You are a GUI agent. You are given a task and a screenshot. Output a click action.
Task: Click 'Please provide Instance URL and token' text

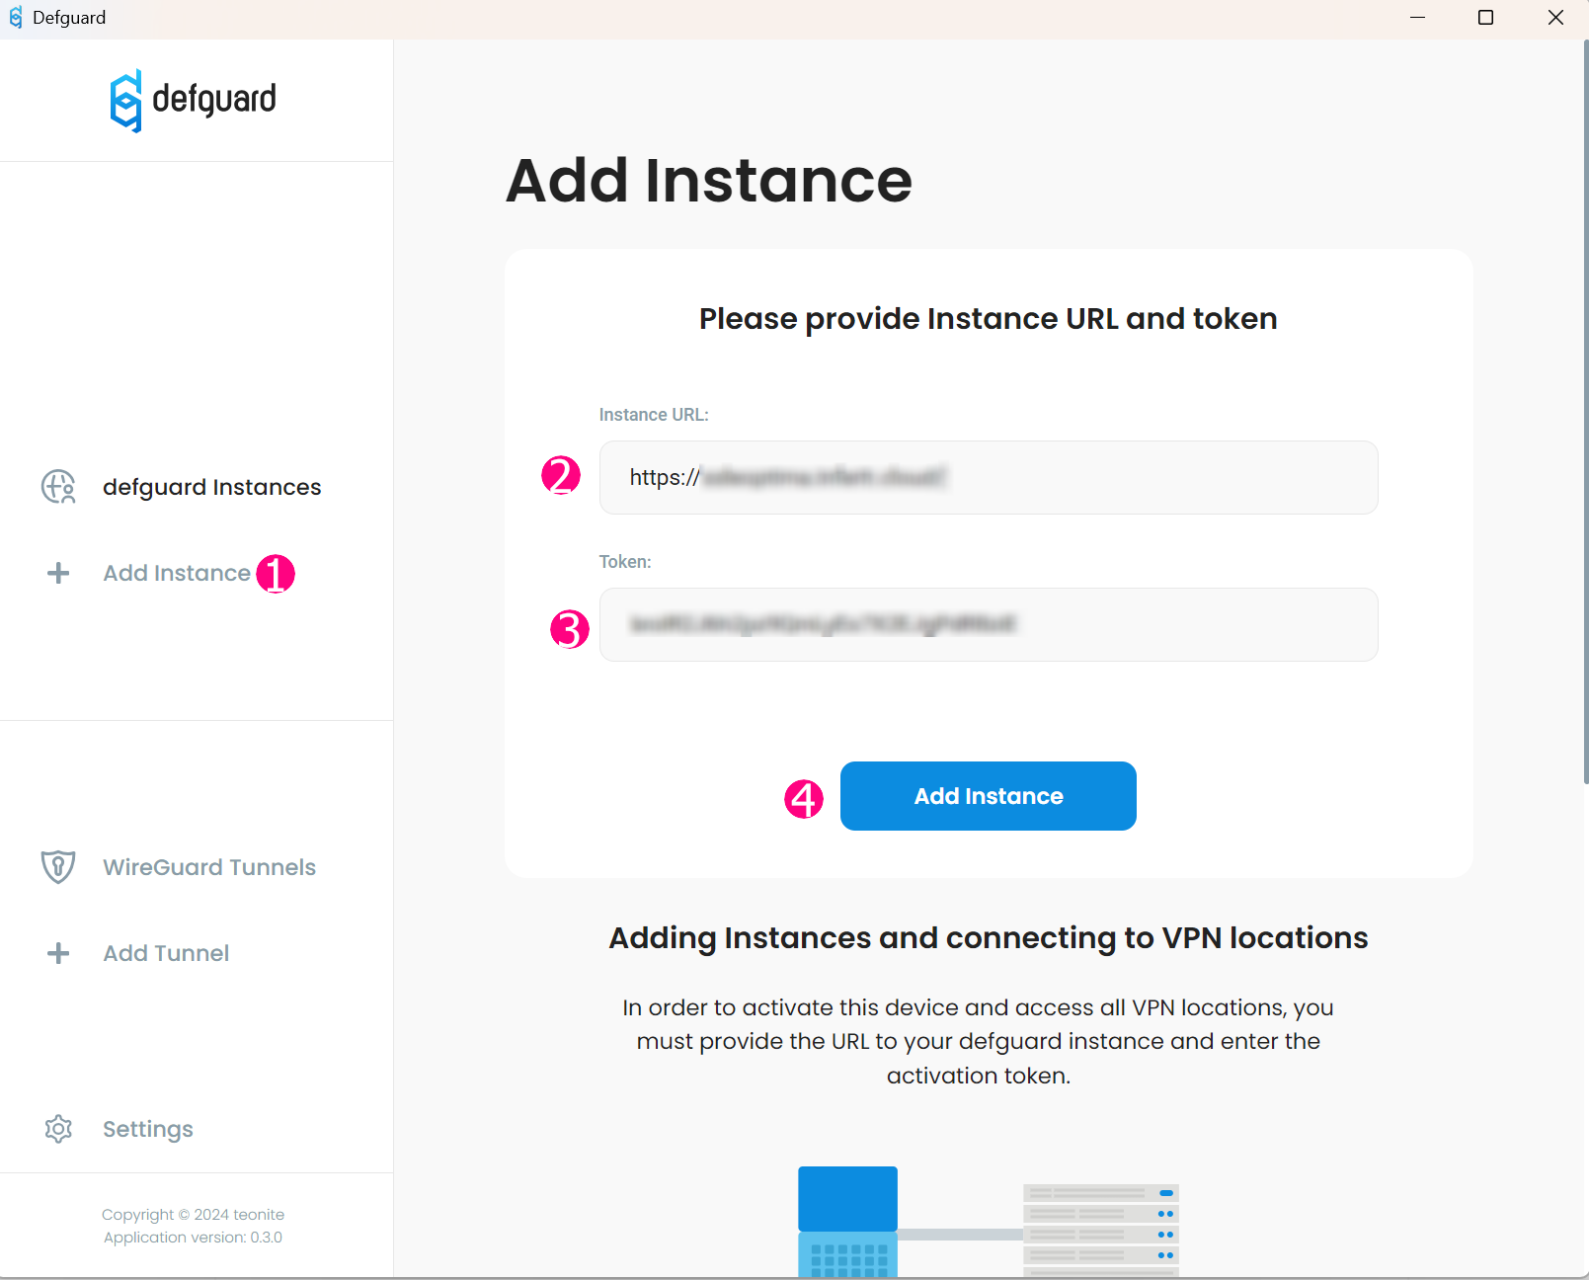[x=988, y=319]
